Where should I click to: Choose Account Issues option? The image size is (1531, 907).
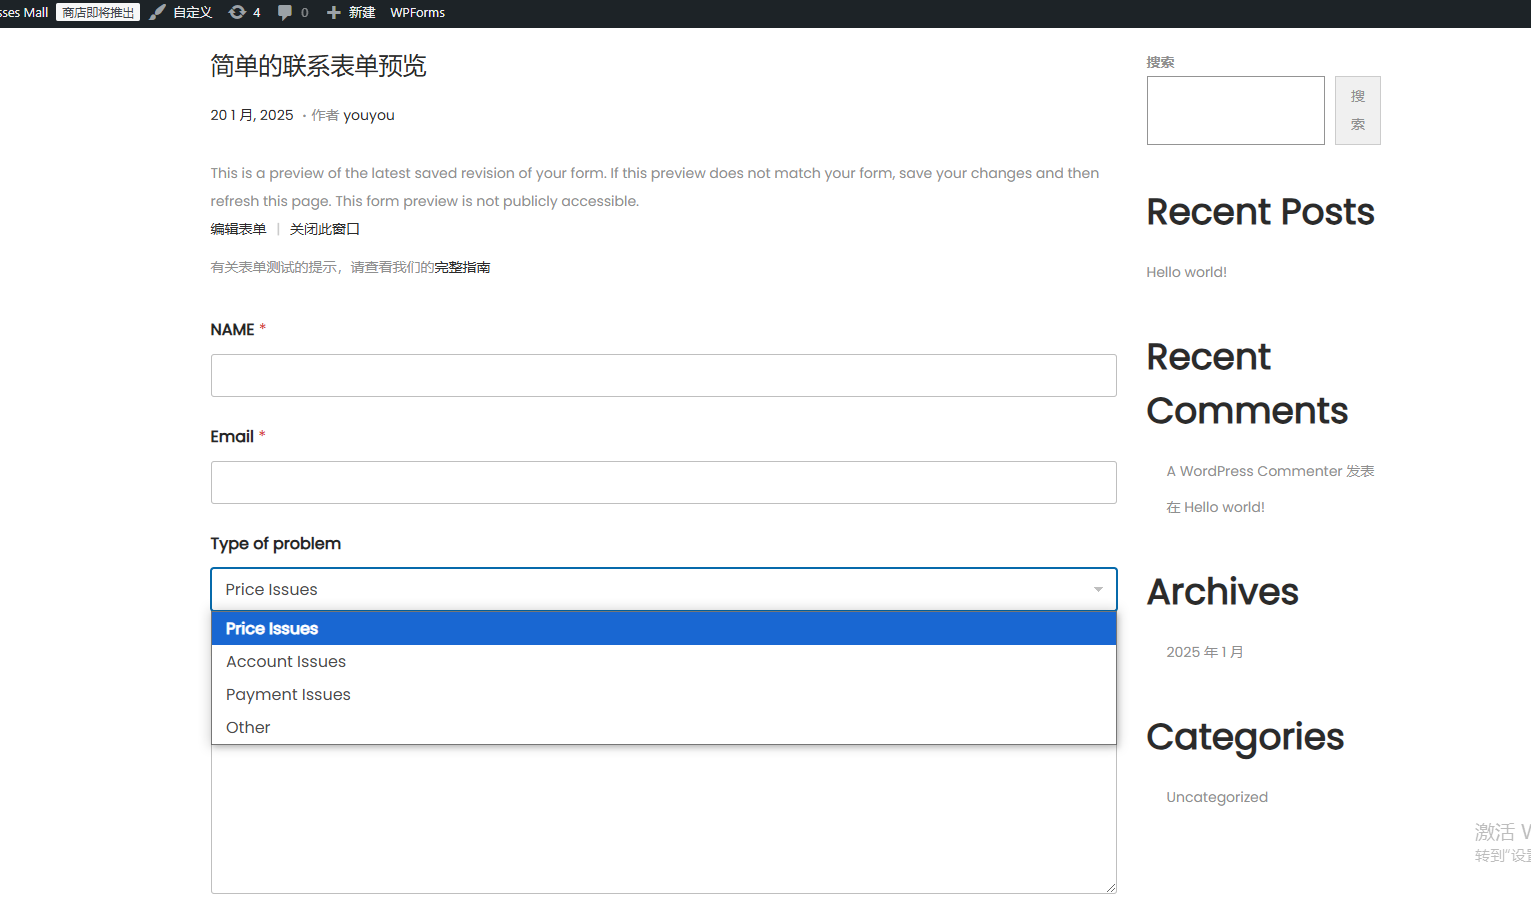tap(286, 661)
